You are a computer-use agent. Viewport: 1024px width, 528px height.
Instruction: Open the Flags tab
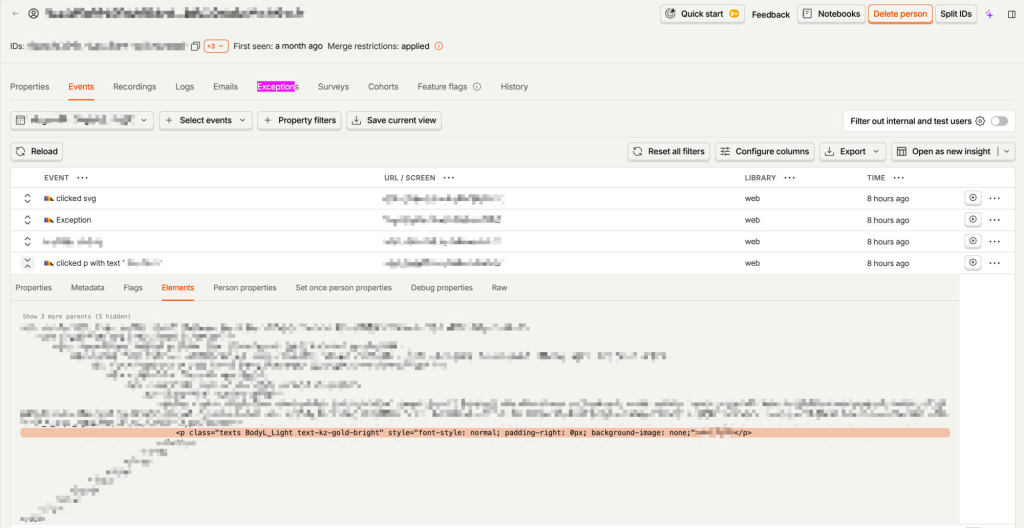(x=133, y=288)
